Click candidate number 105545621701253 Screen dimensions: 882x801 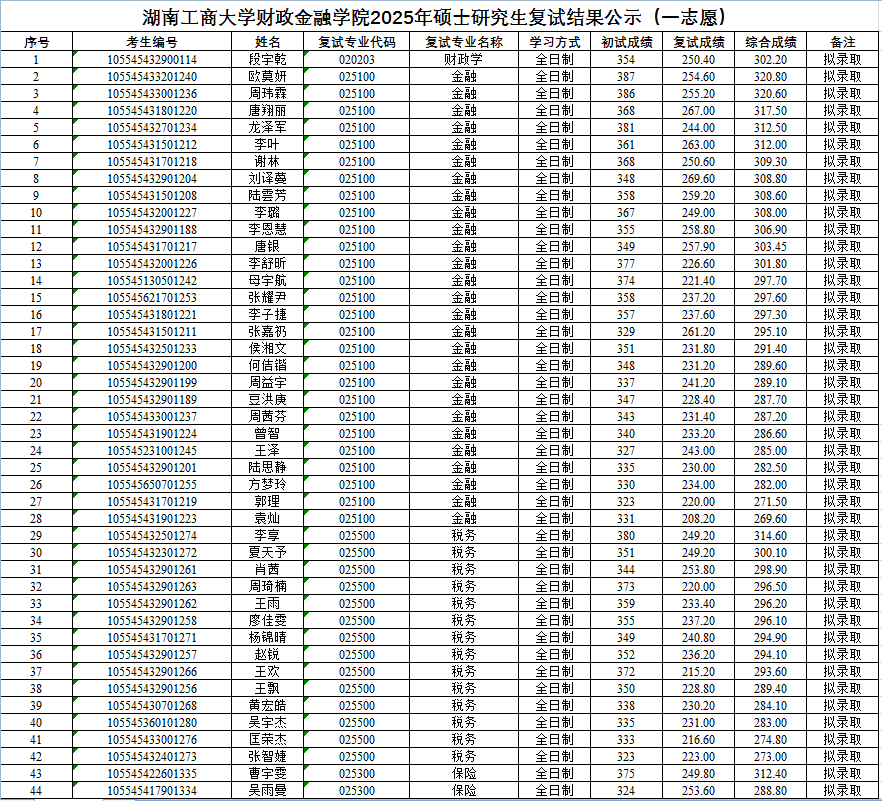tap(152, 297)
